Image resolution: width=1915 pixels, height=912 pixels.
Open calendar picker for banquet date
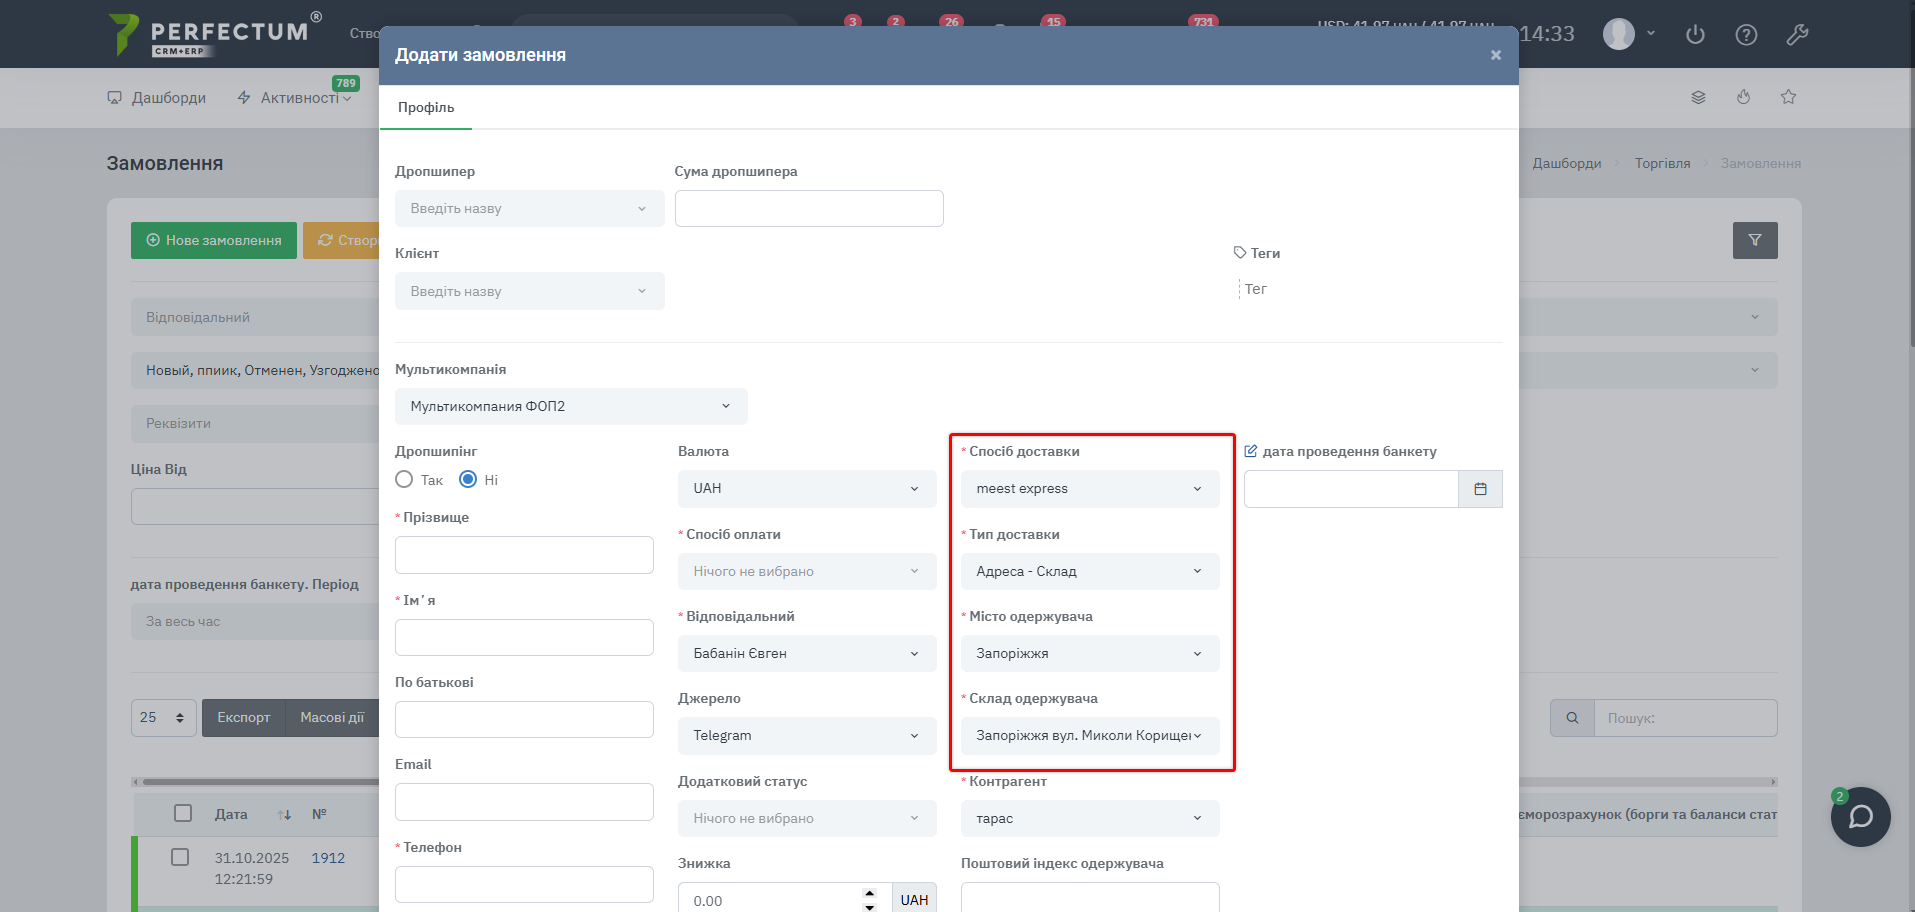1480,489
